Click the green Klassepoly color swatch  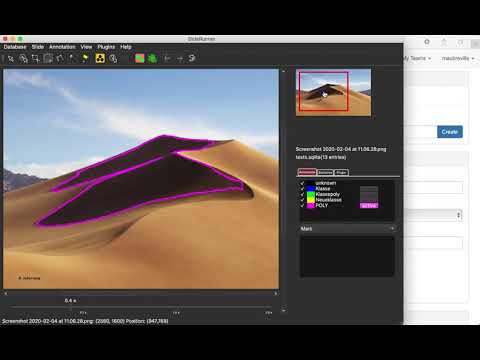(310, 194)
